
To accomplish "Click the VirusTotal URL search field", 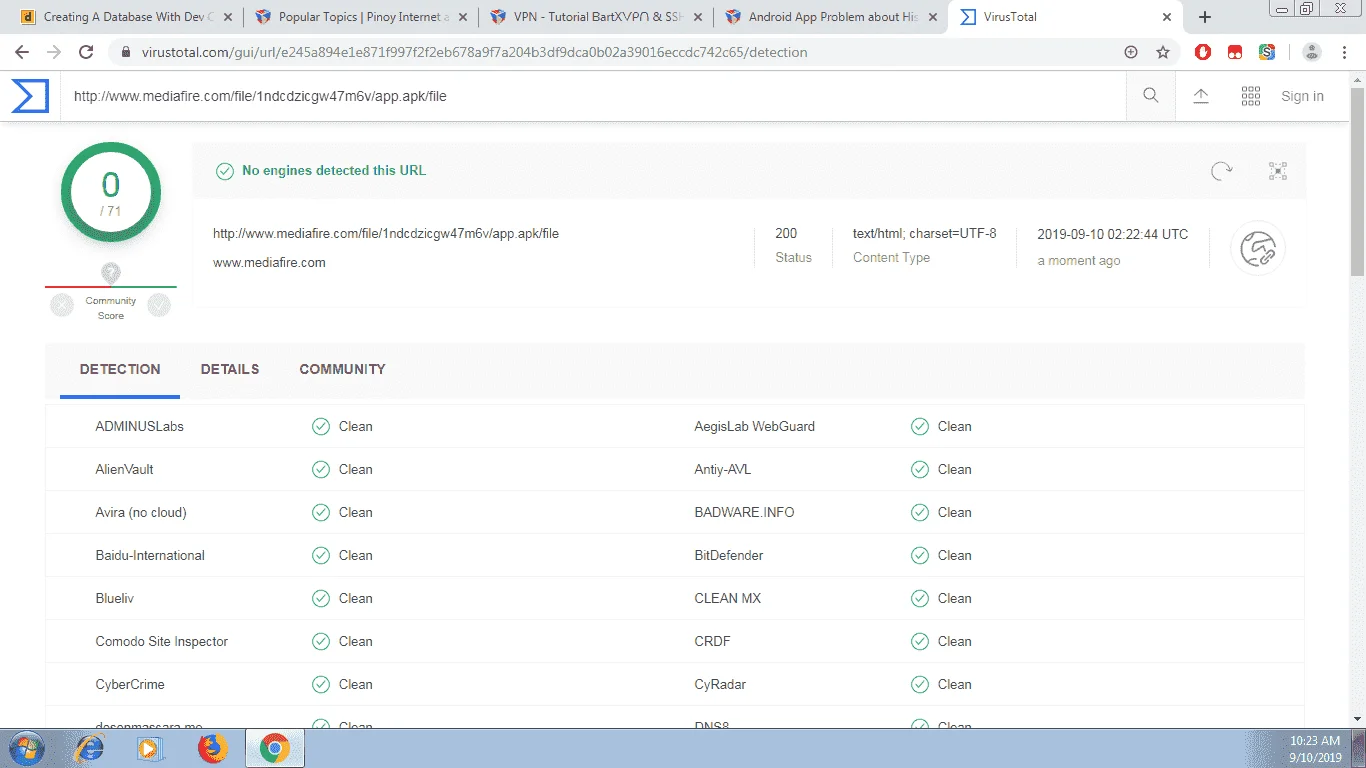I will coord(593,96).
